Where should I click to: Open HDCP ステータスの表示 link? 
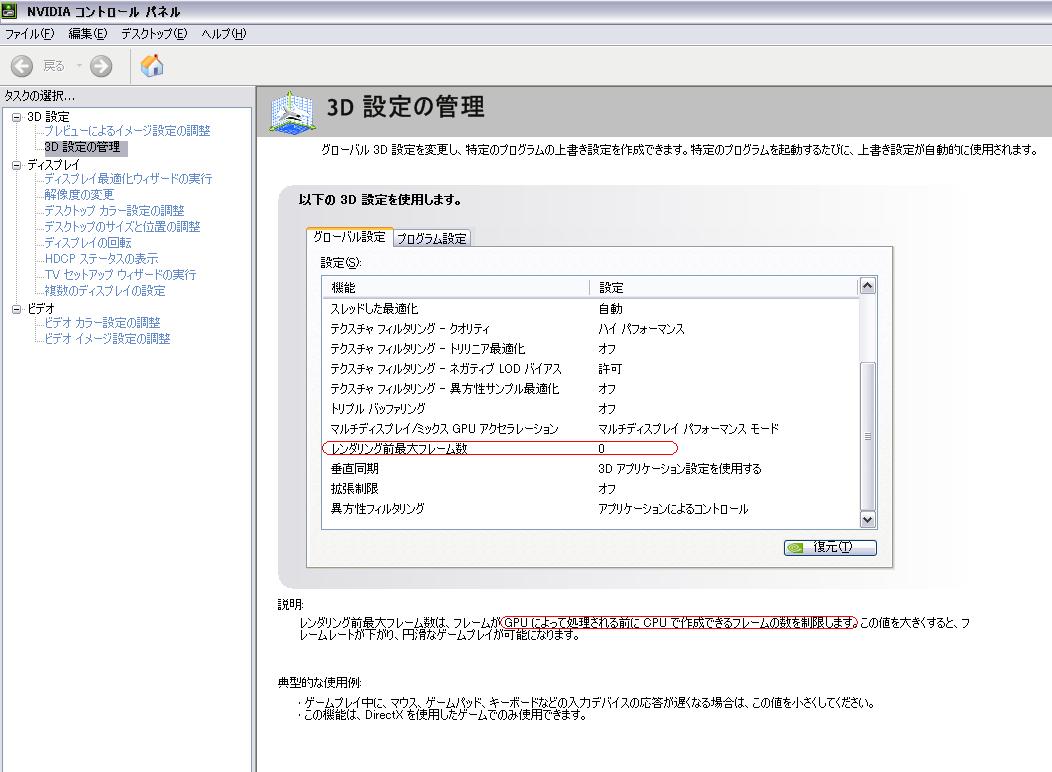101,259
